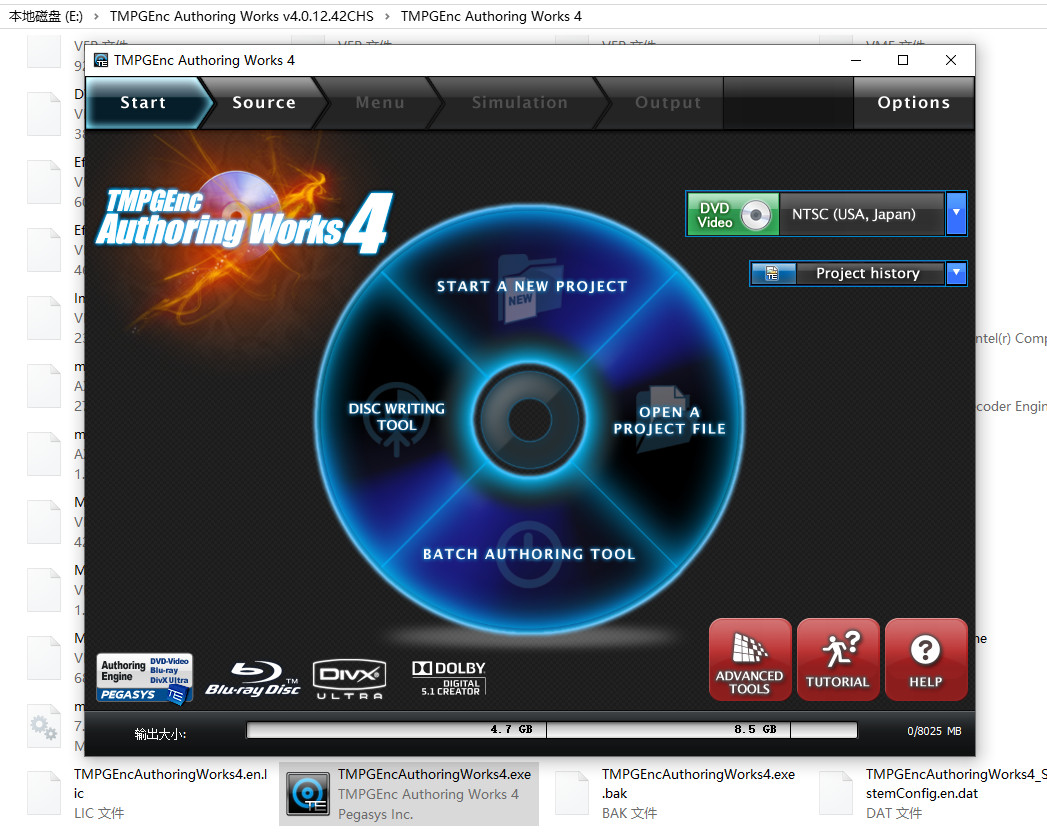Choose Open a Project File
This screenshot has width=1047, height=836.
click(669, 420)
